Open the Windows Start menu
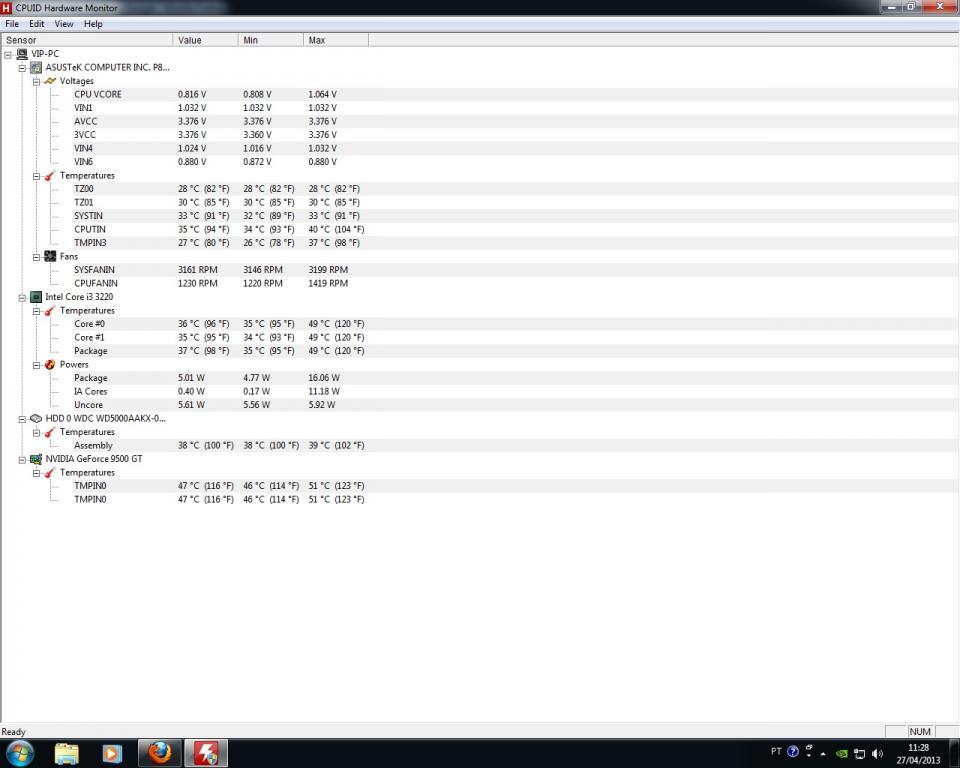 (x=20, y=753)
